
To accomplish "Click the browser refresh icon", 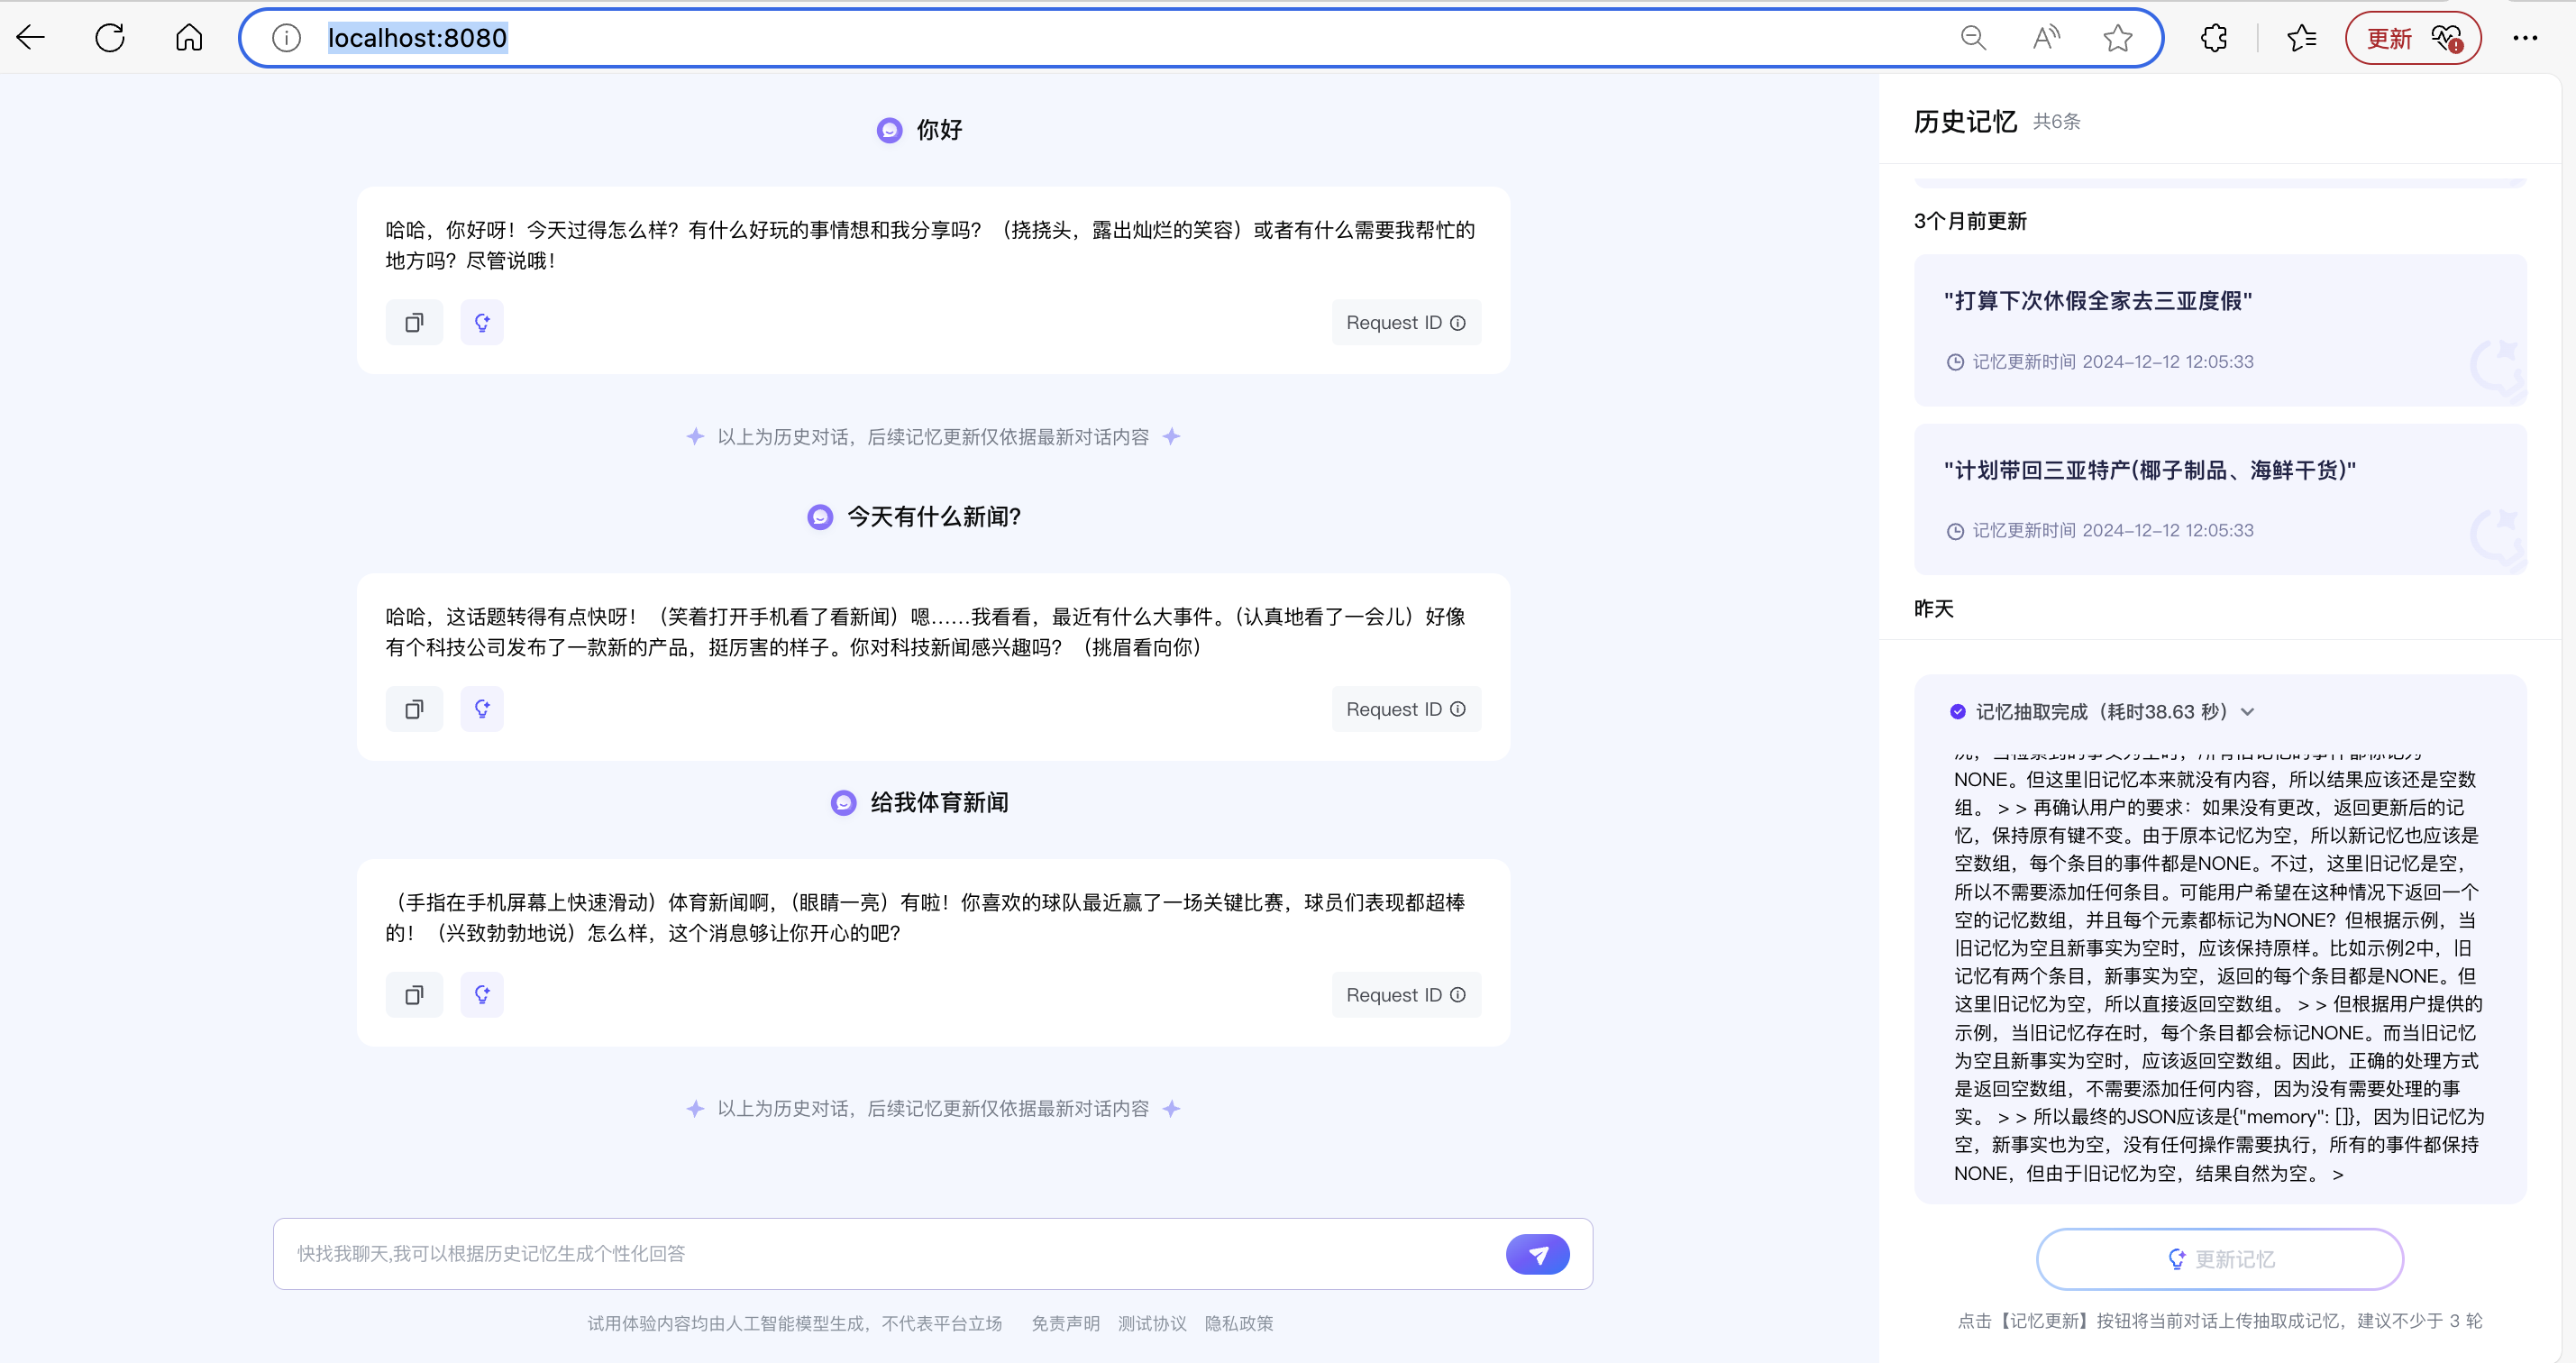I will click(x=110, y=38).
